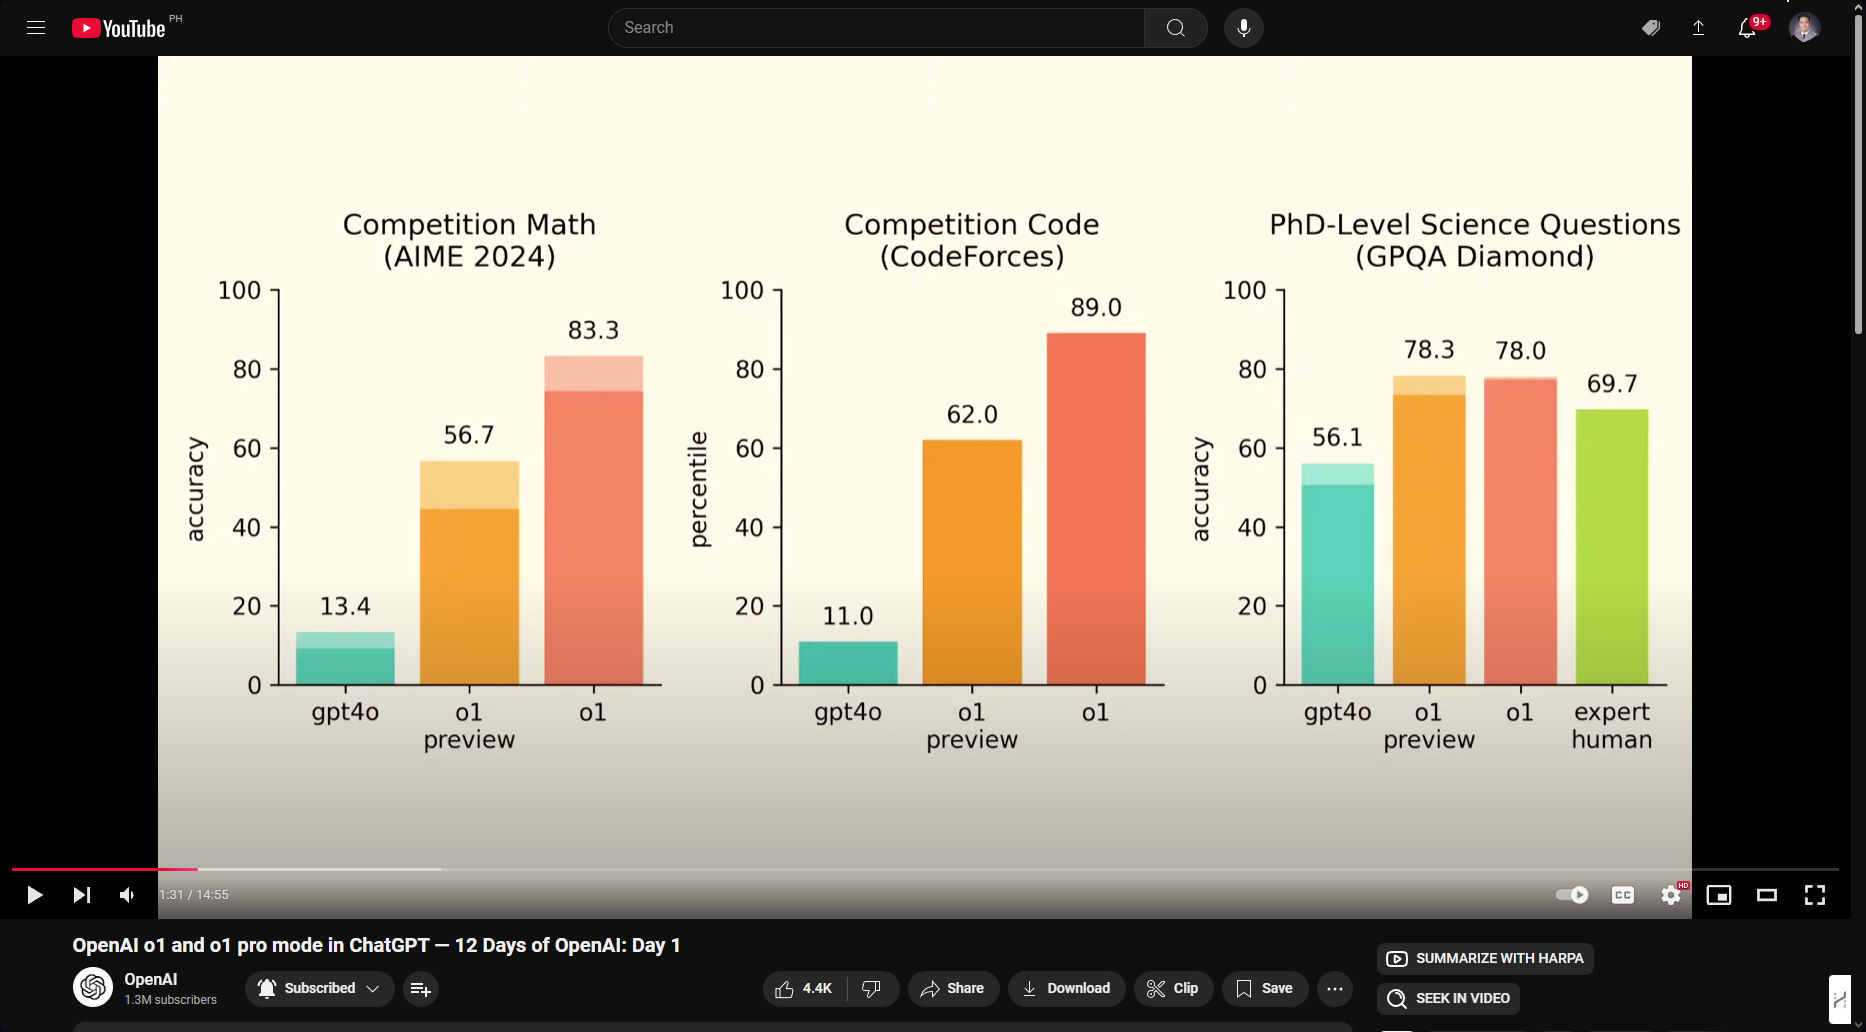Click Summarize with HARPA

click(x=1485, y=958)
